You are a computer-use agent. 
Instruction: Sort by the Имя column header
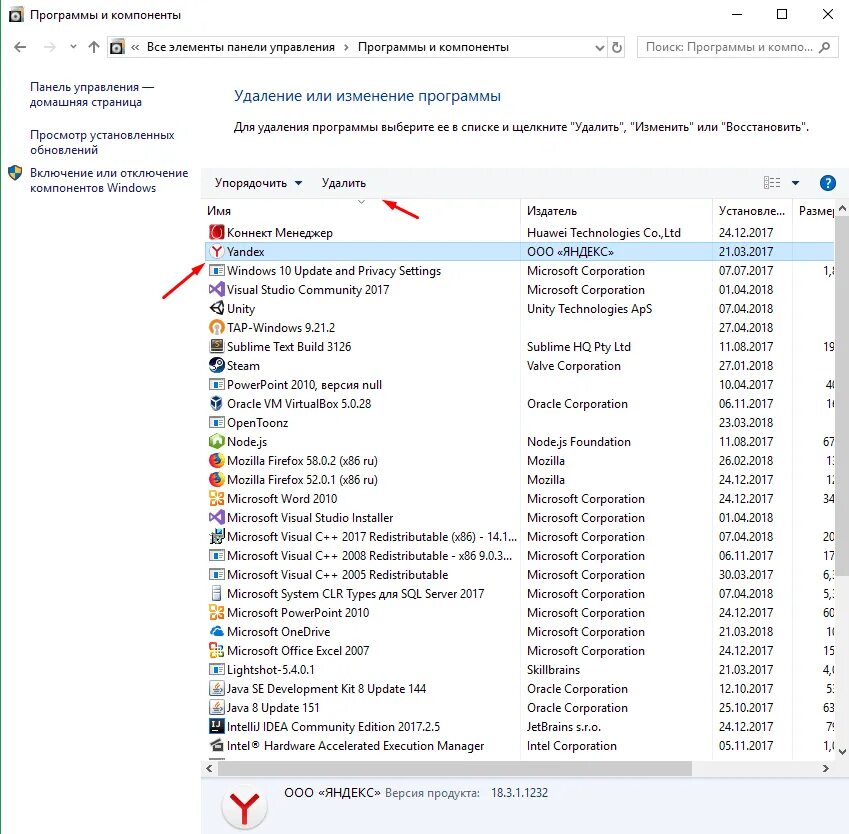click(361, 211)
